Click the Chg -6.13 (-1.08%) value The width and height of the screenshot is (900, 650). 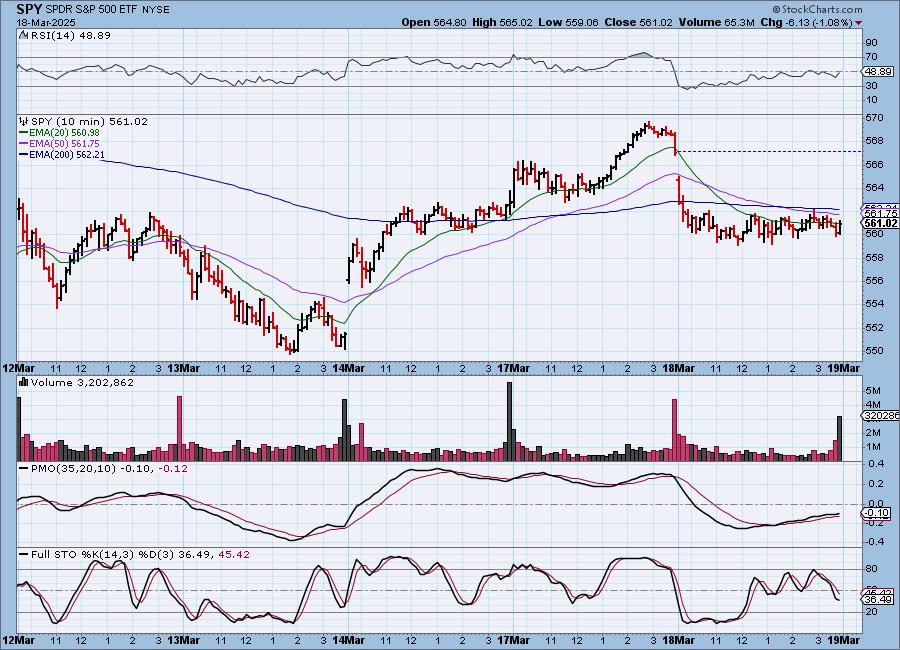(806, 22)
